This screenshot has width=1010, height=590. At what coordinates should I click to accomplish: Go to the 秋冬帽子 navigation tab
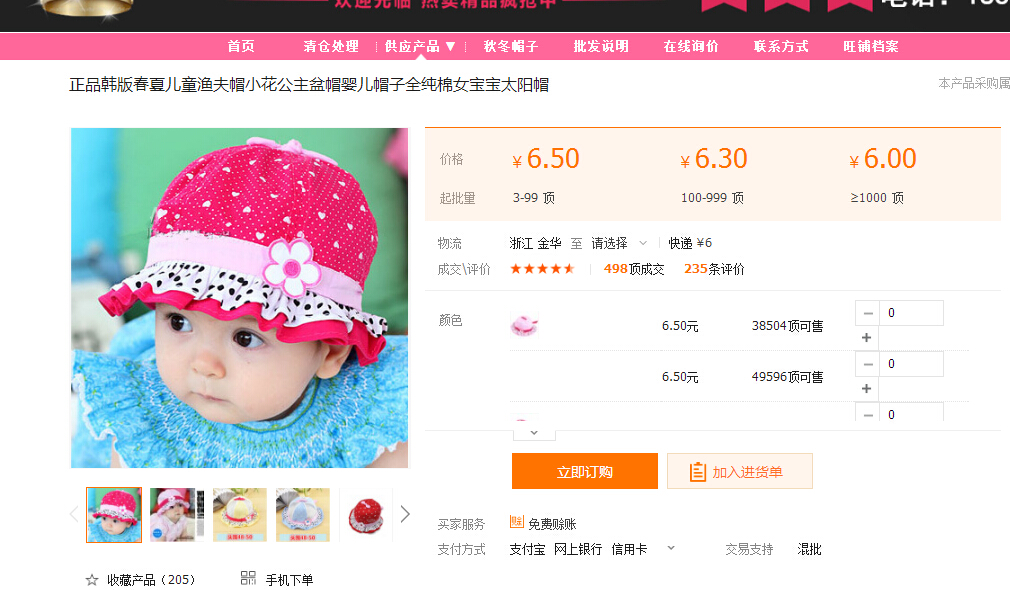pos(511,46)
